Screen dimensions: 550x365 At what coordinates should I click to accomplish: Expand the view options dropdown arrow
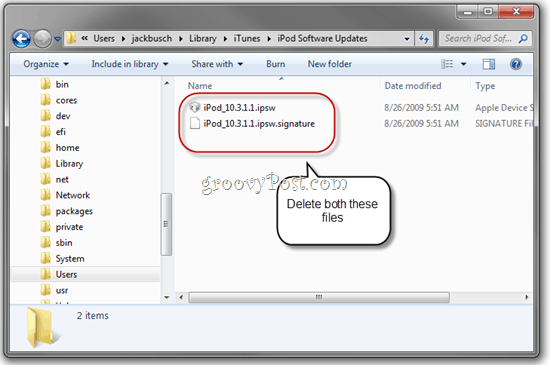point(463,64)
